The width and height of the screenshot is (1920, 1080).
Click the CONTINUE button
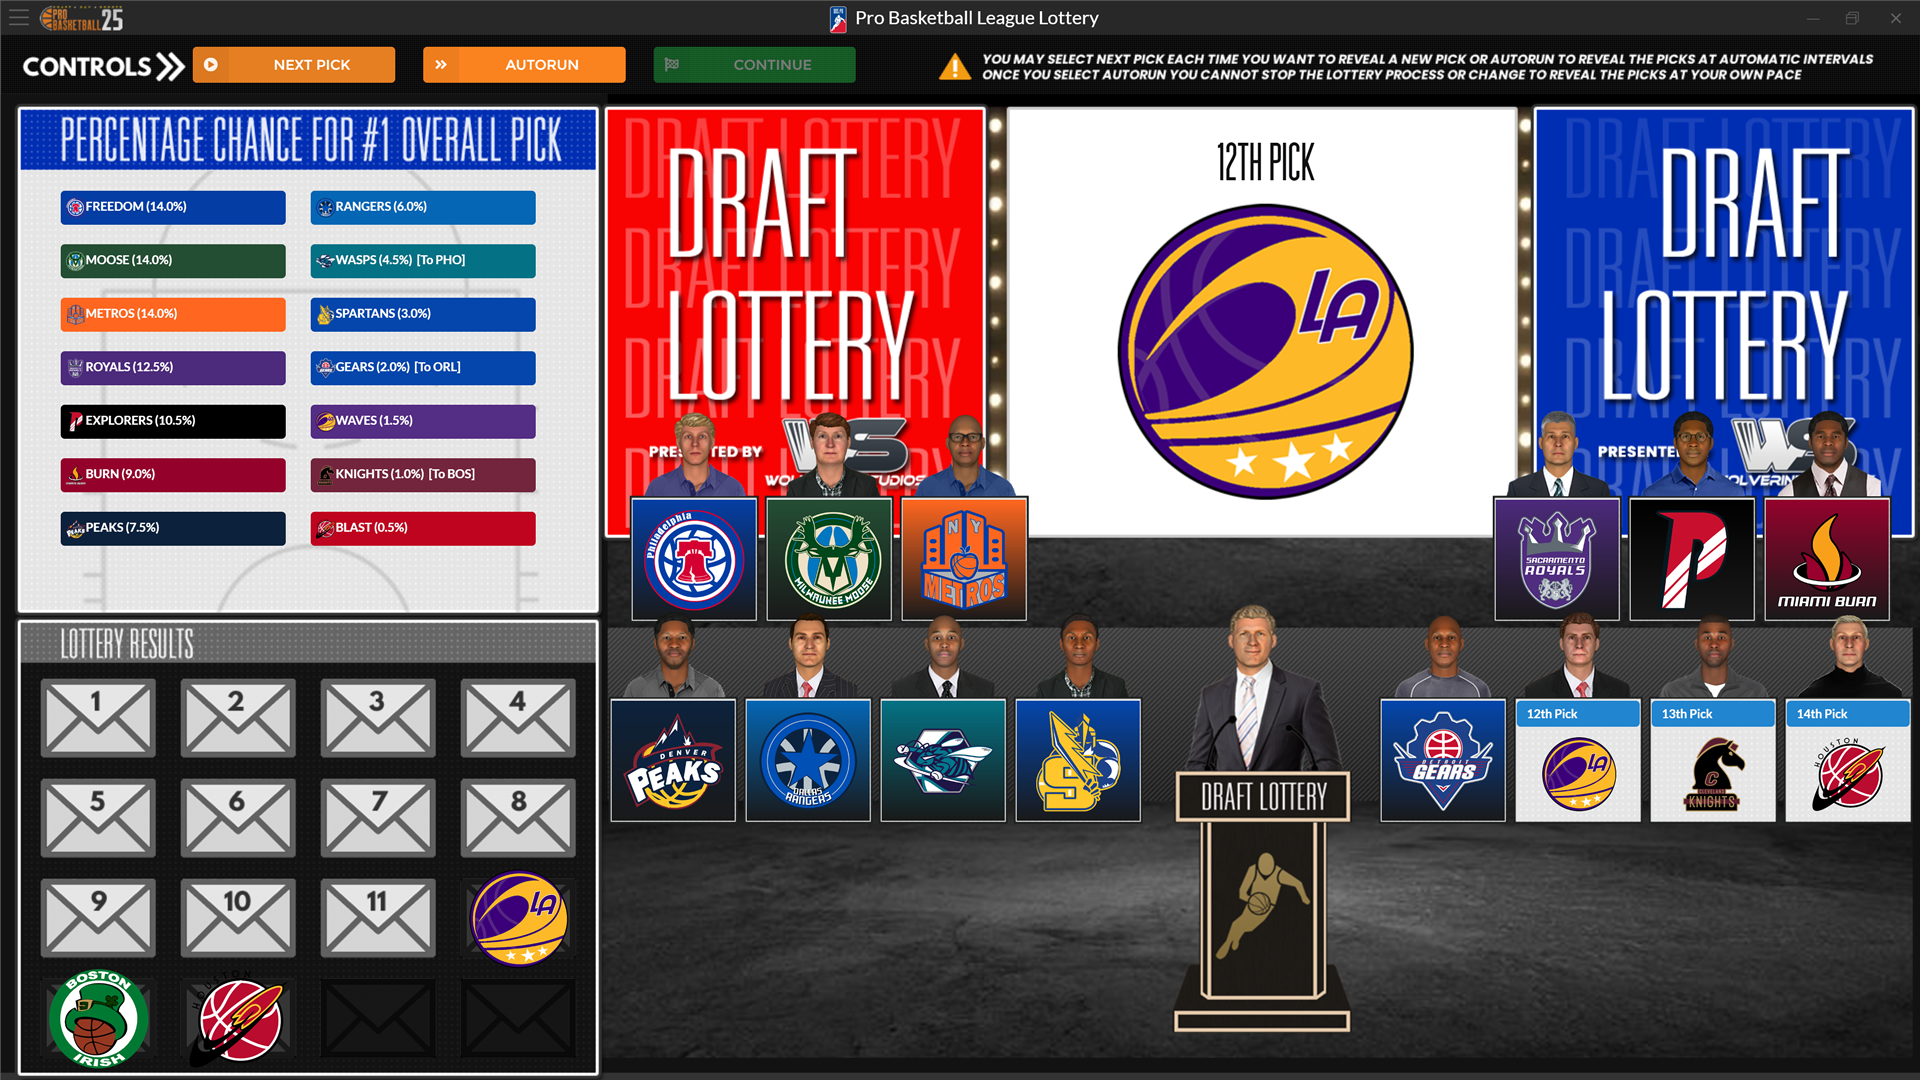pos(754,64)
